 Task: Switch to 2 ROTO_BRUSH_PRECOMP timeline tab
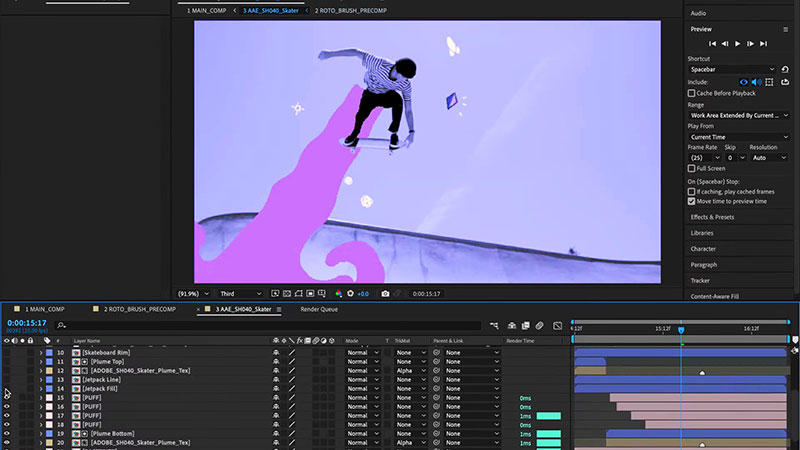140,309
